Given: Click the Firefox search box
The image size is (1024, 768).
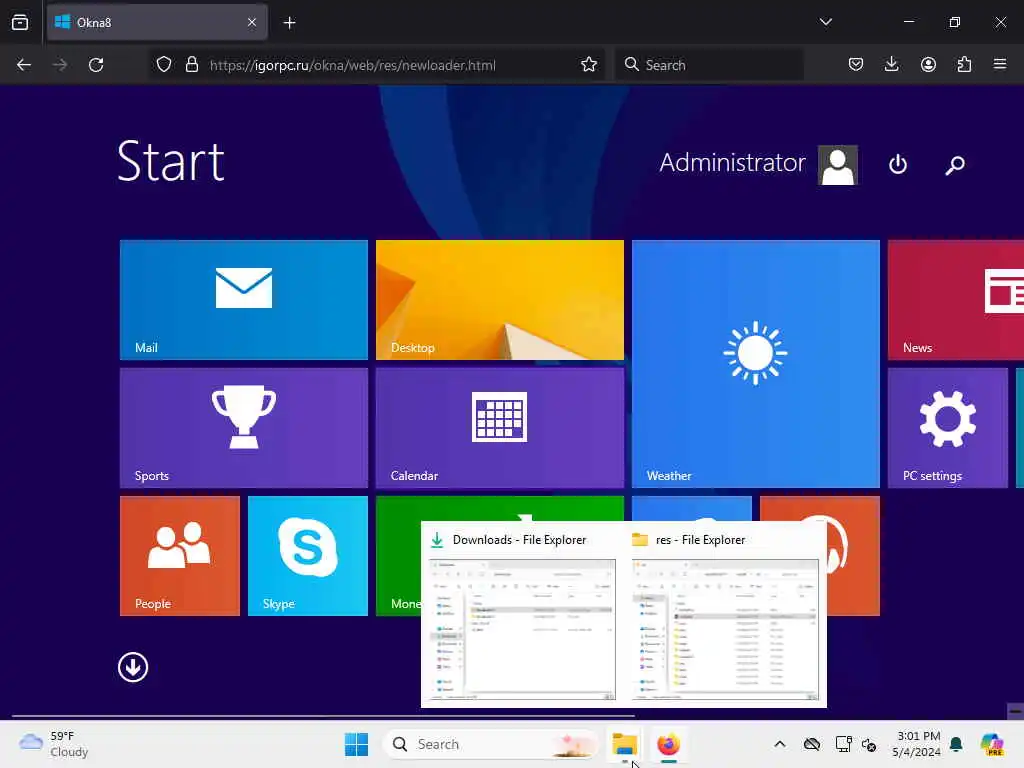Looking at the screenshot, I should [709, 65].
